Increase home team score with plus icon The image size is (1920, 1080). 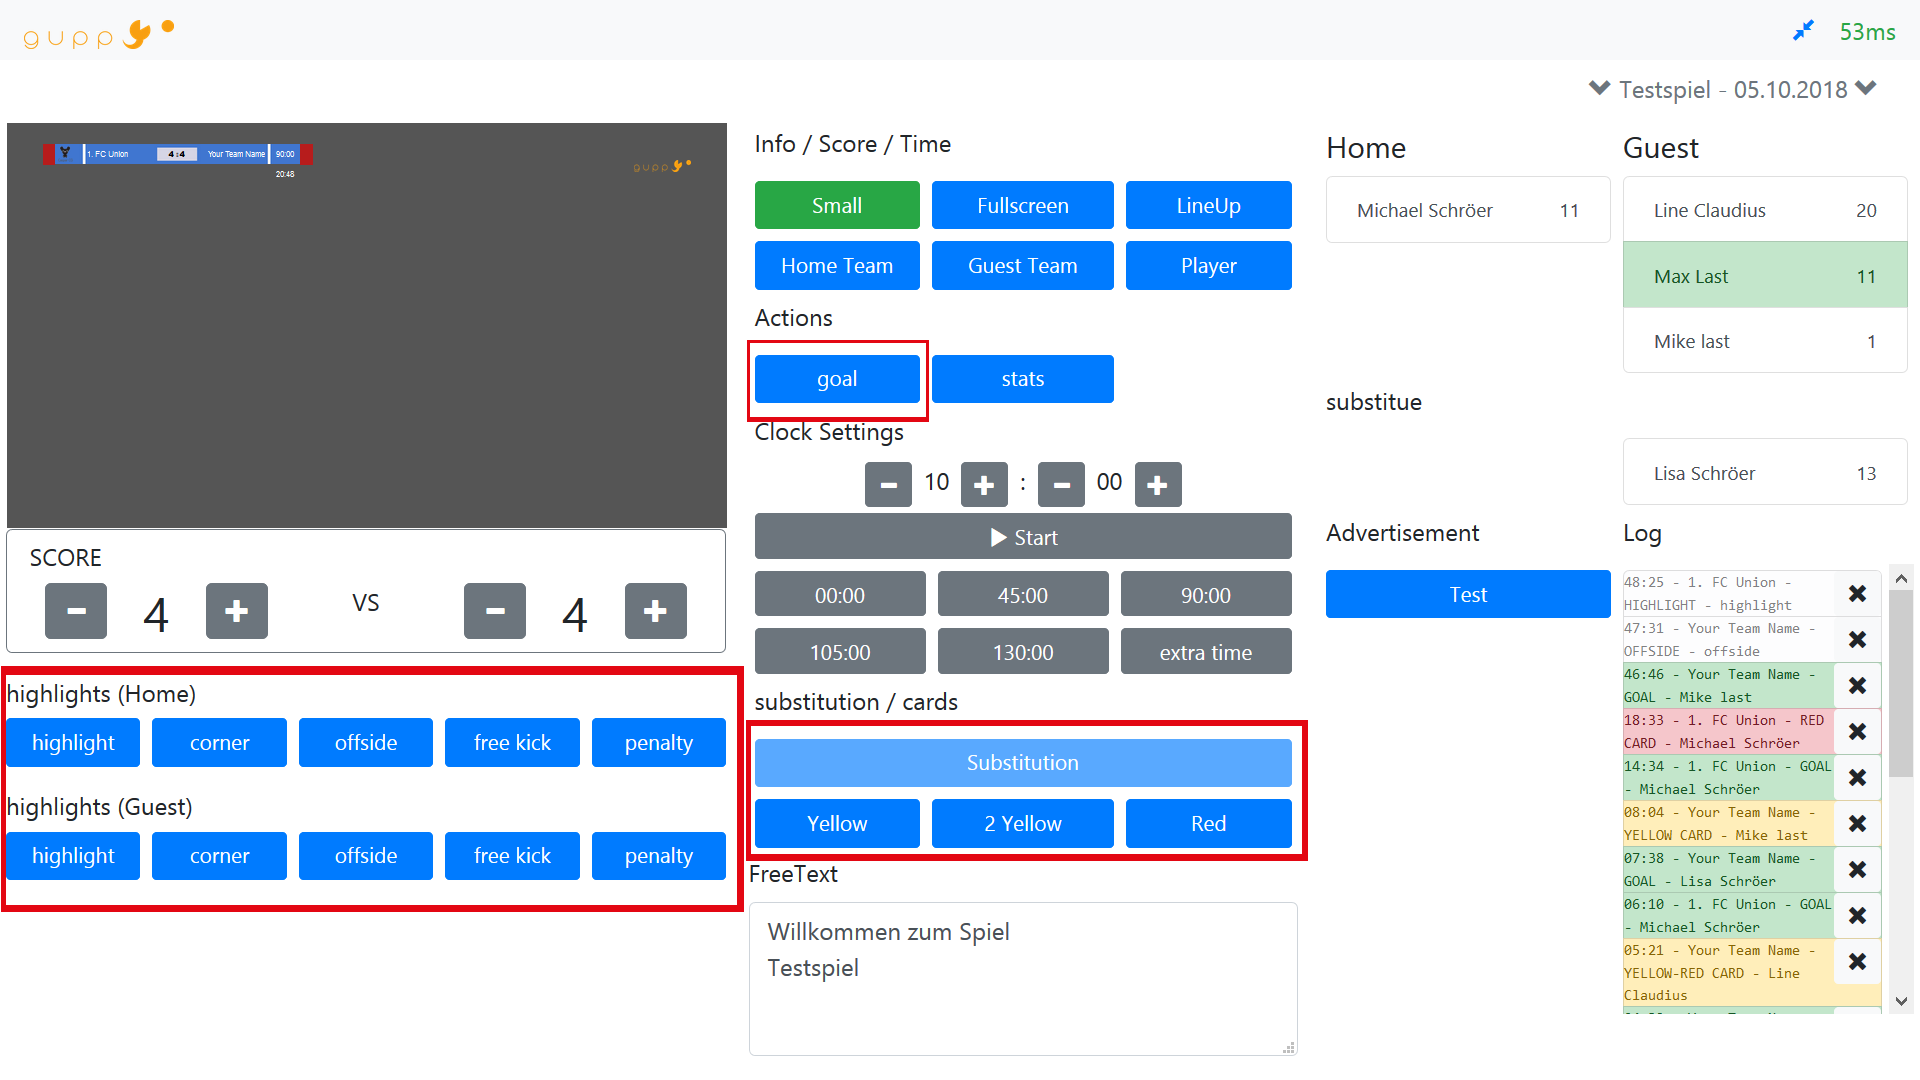(x=237, y=611)
